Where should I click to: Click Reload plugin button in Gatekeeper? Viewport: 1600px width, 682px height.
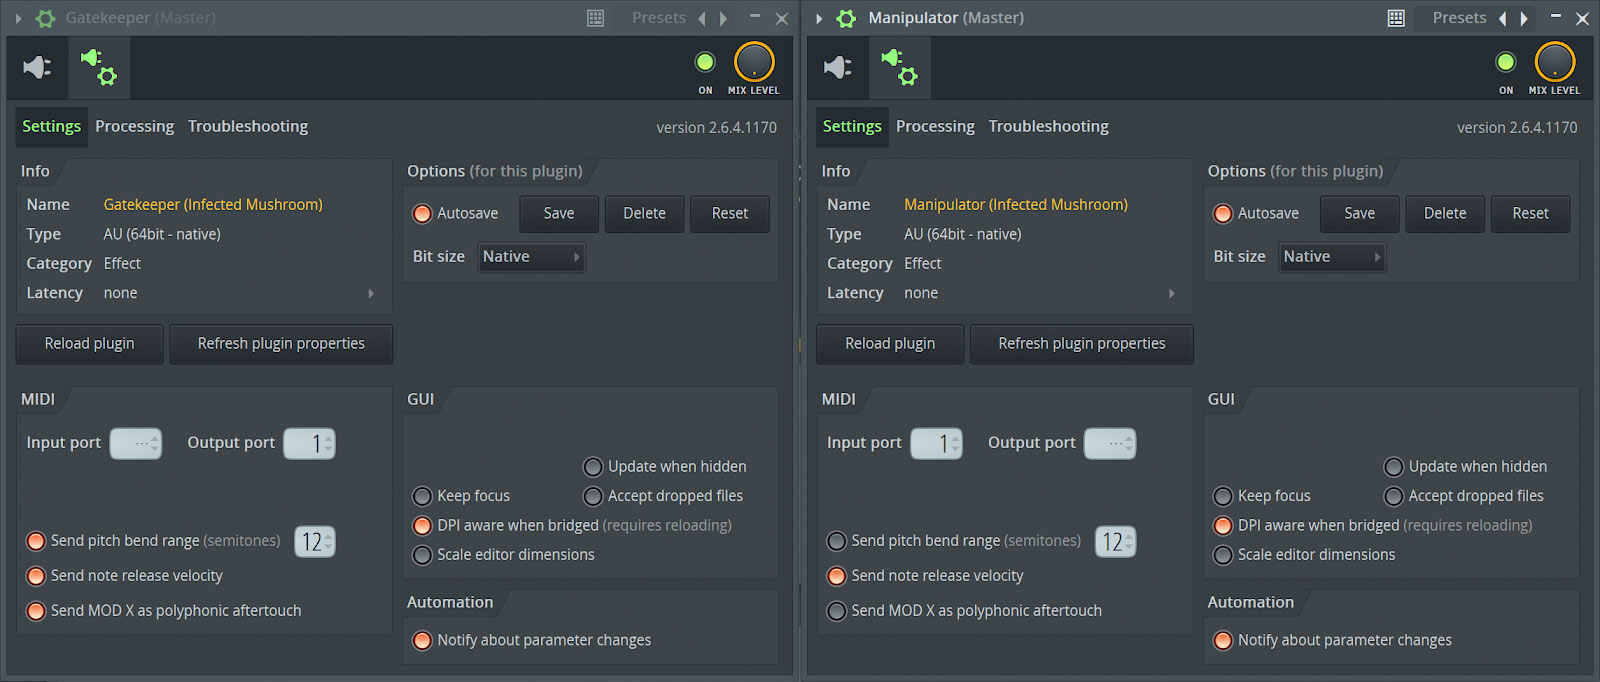tap(89, 344)
